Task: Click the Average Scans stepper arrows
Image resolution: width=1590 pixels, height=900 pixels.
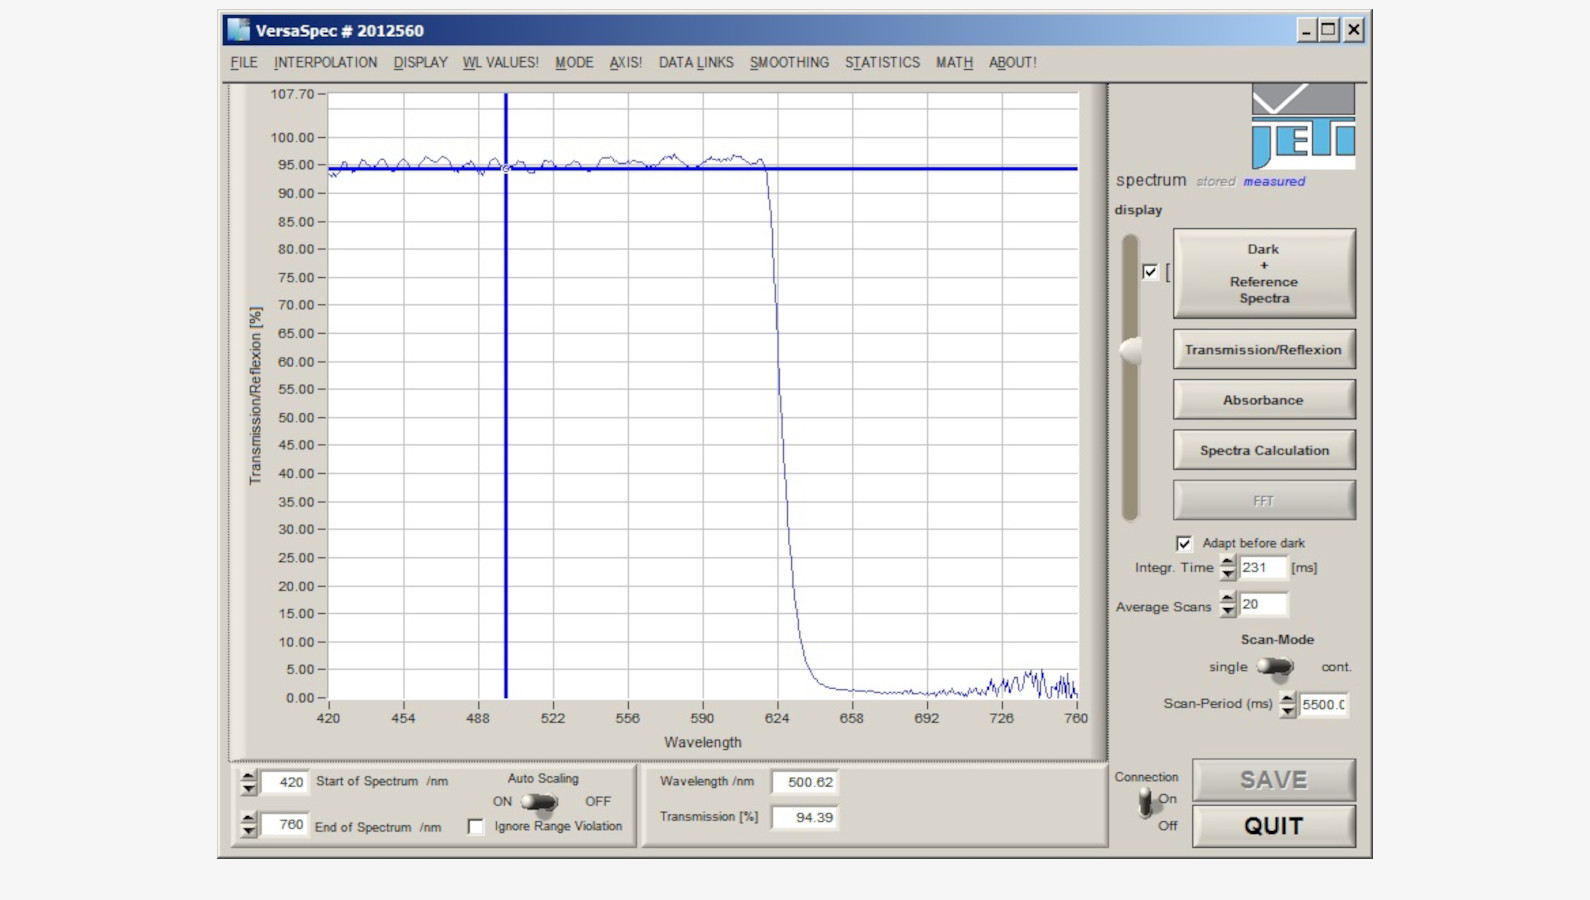Action: pos(1227,605)
